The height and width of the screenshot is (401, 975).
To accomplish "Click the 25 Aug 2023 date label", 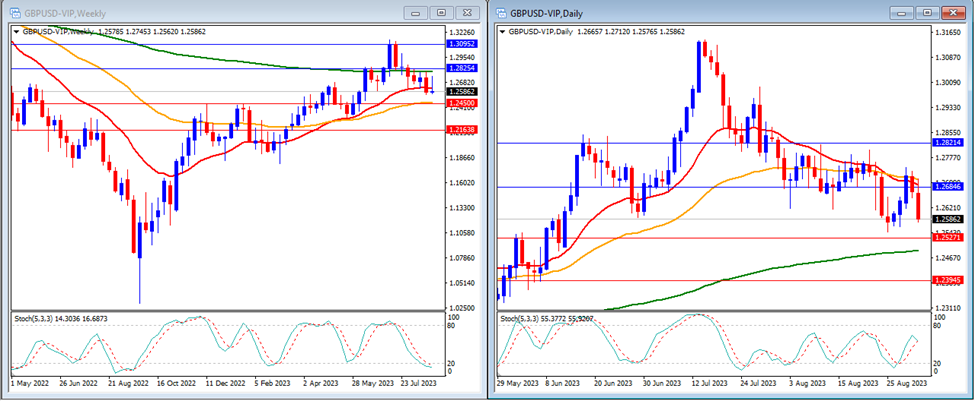I will coord(906,384).
